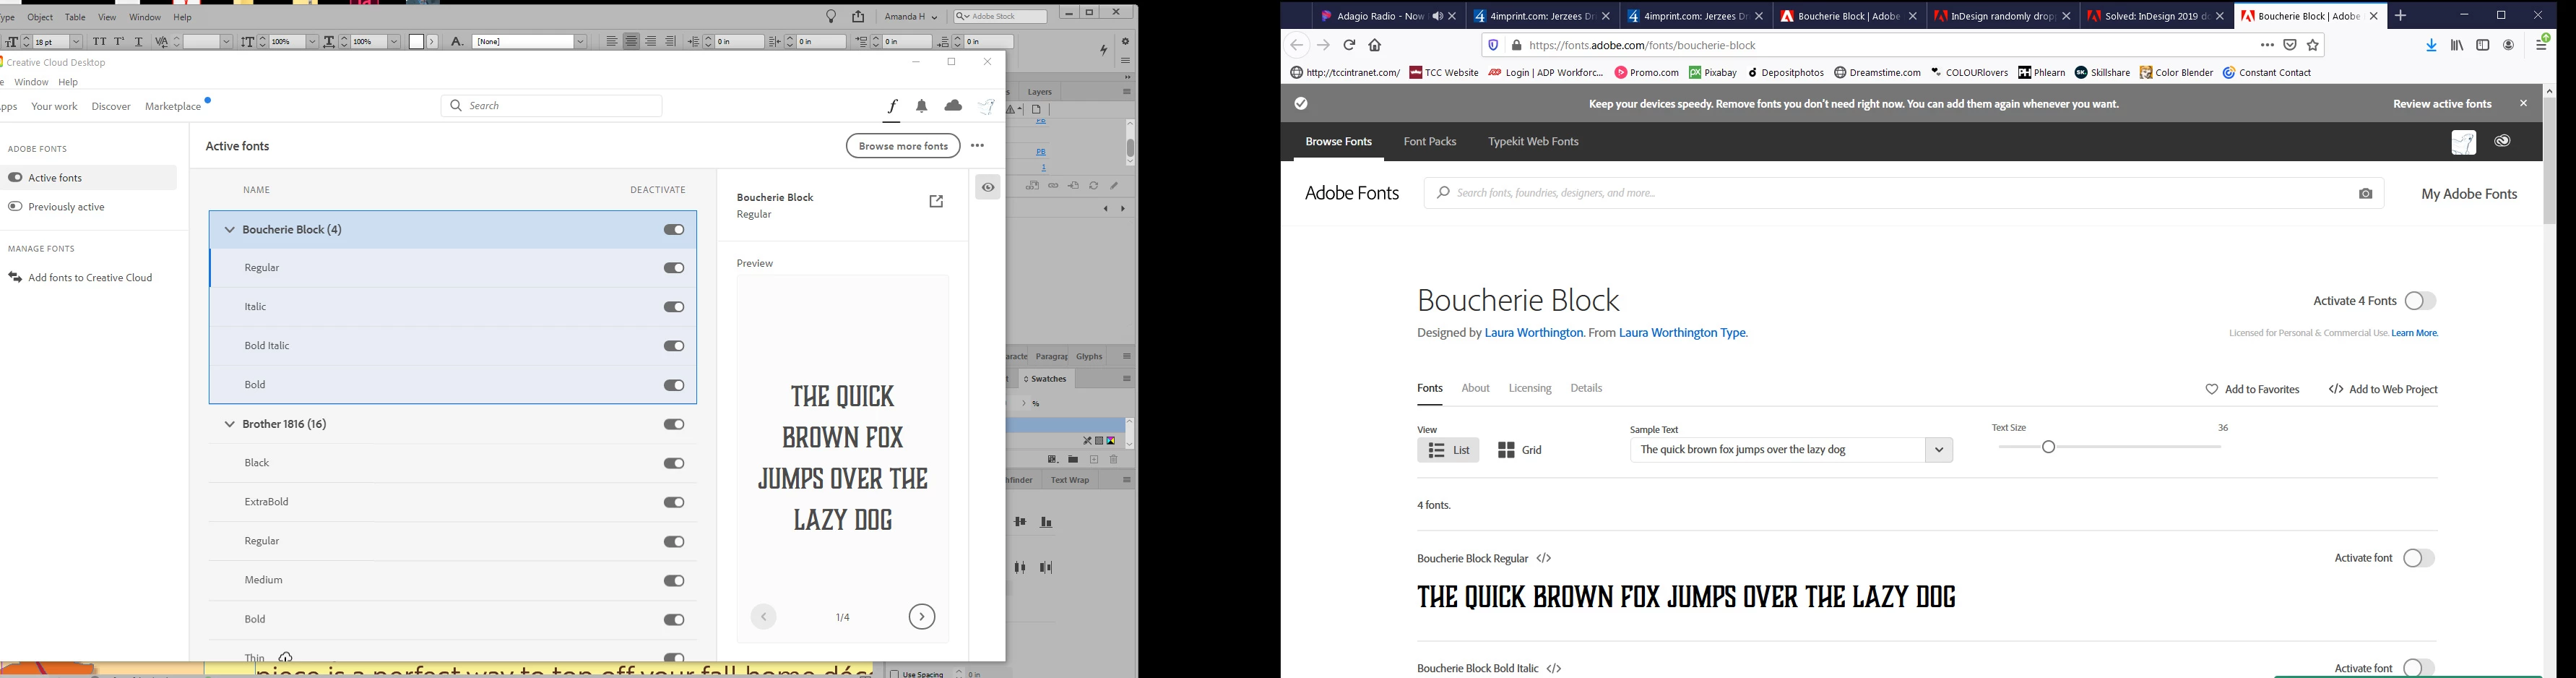Open font size 18 pt dropdown in InDesign

(x=76, y=42)
